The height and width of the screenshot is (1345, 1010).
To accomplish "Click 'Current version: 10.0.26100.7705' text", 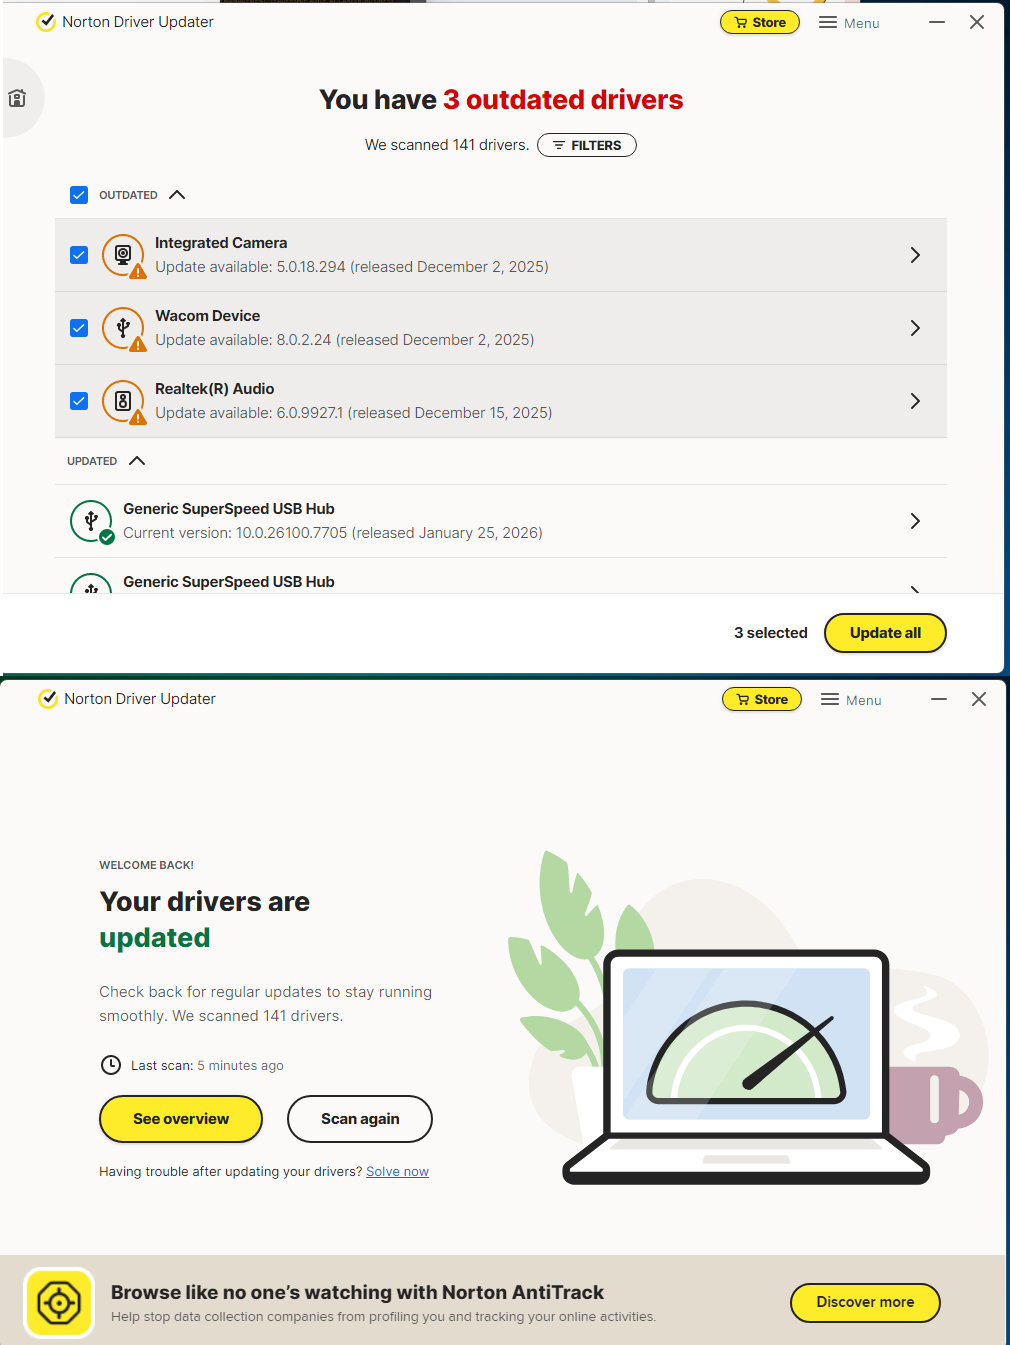I will pos(235,533).
